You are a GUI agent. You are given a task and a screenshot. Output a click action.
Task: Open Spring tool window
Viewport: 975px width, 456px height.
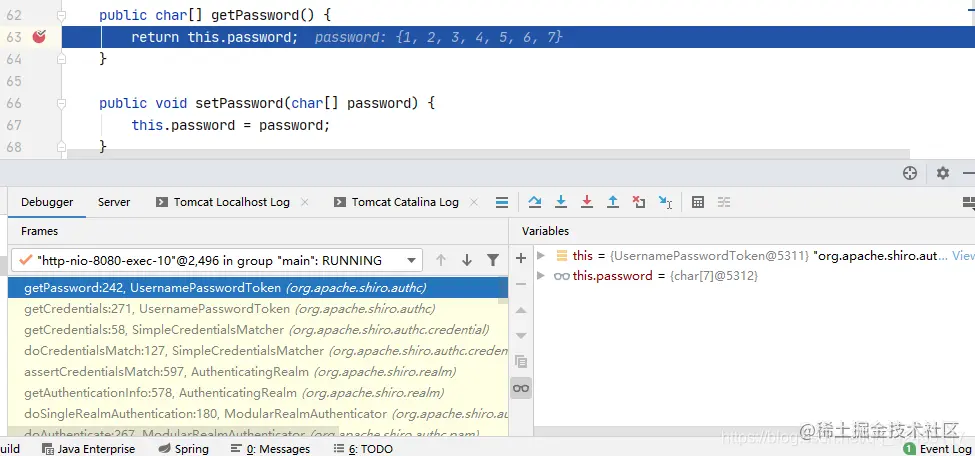tap(183, 449)
